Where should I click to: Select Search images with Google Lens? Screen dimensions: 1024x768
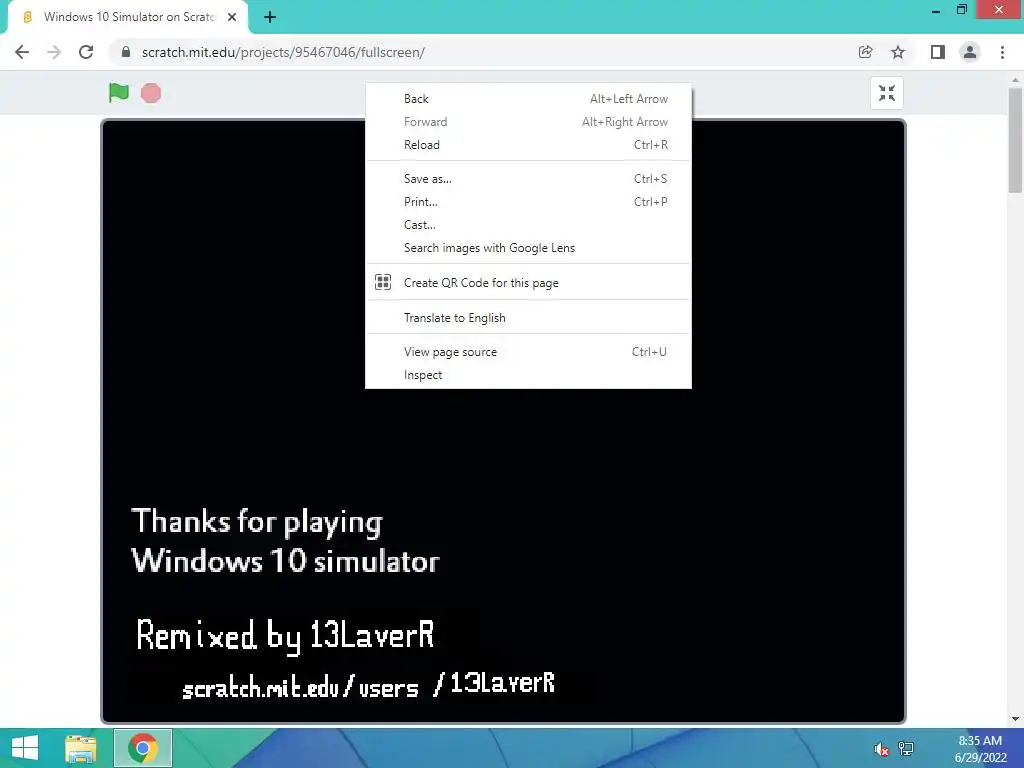click(528, 248)
